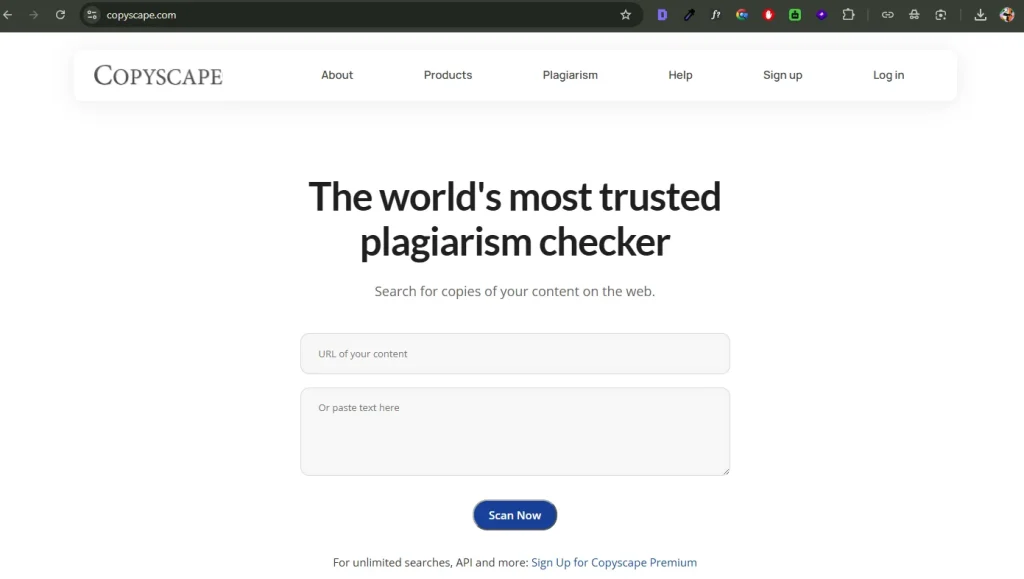Click the screenshot capture toolbar icon
The width and height of the screenshot is (1024, 579).
pyautogui.click(x=940, y=14)
